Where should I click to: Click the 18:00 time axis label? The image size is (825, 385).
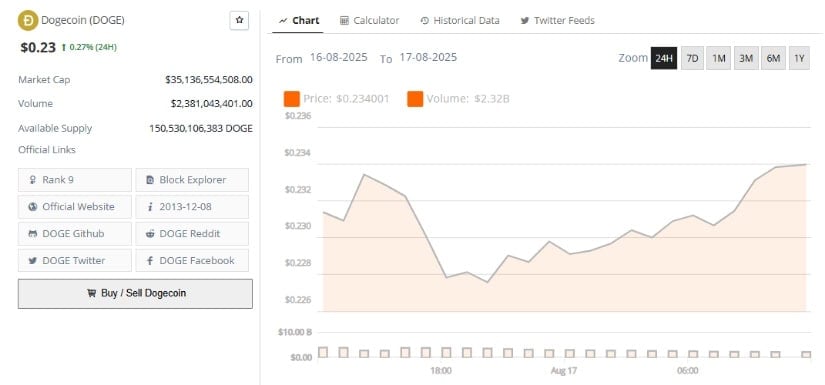441,371
